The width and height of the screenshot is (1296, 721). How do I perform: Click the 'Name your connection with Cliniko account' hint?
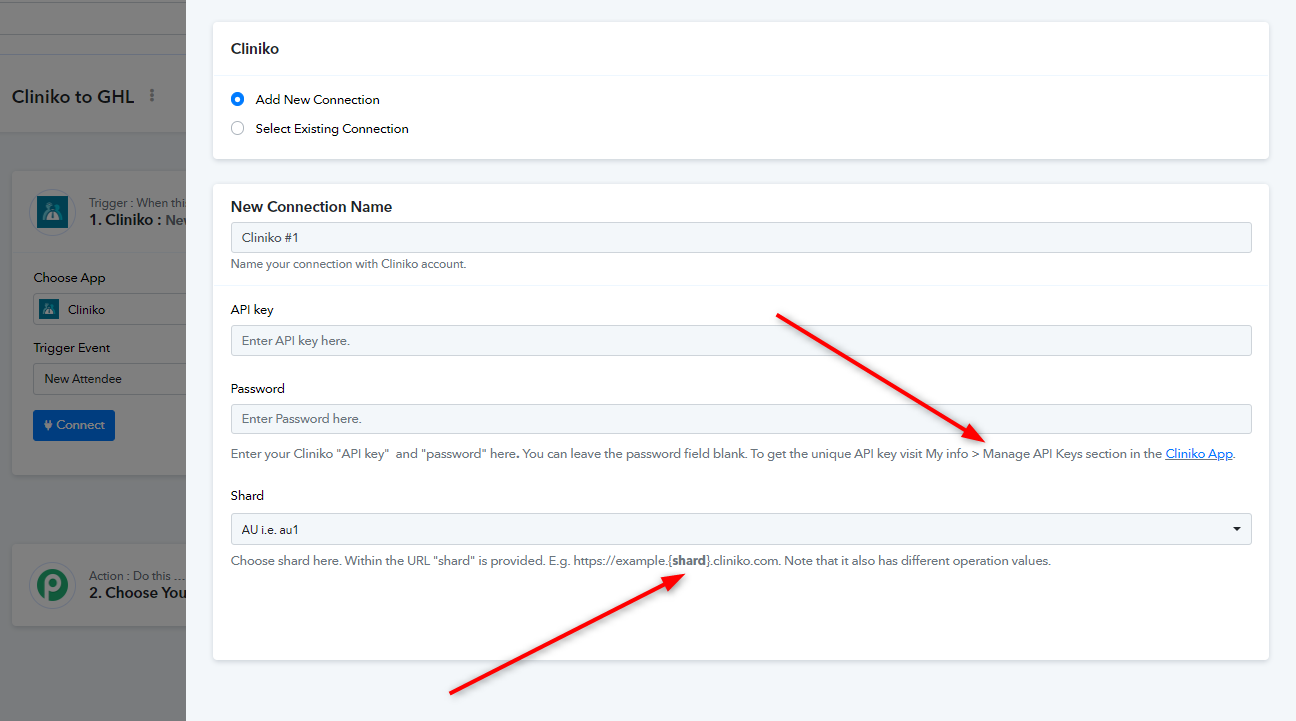coord(348,264)
